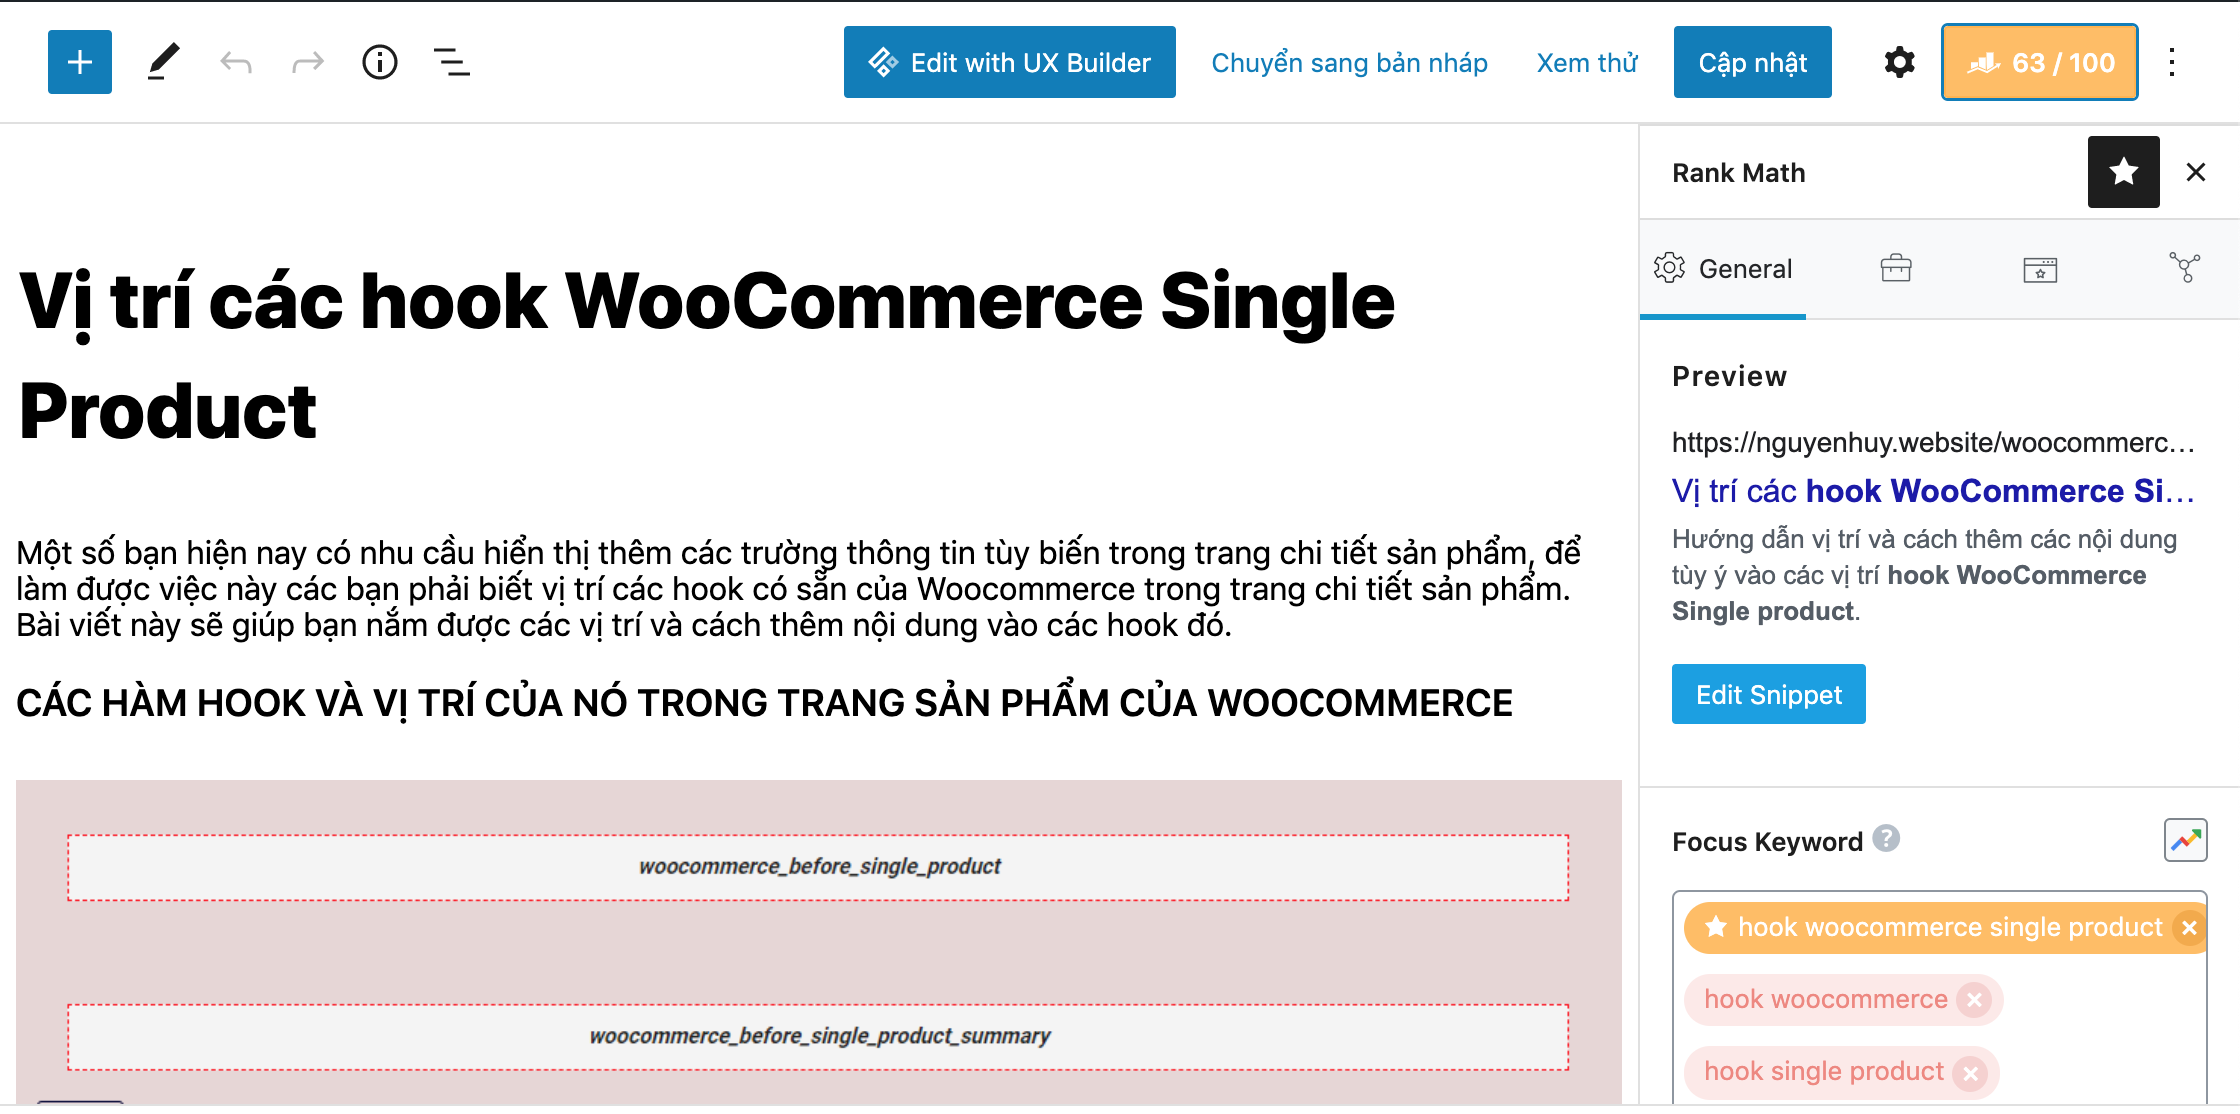Open Rank Math Schema tab icon

pos(2040,268)
